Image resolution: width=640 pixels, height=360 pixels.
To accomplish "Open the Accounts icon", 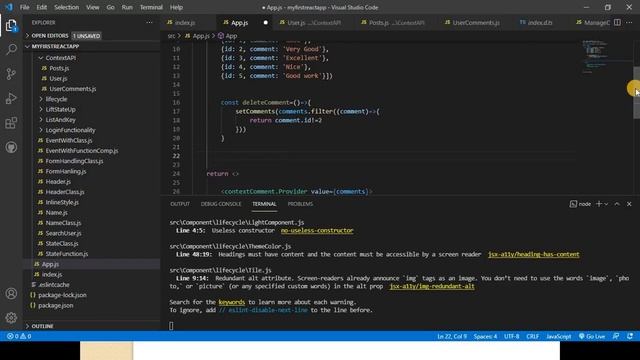I will (11, 293).
